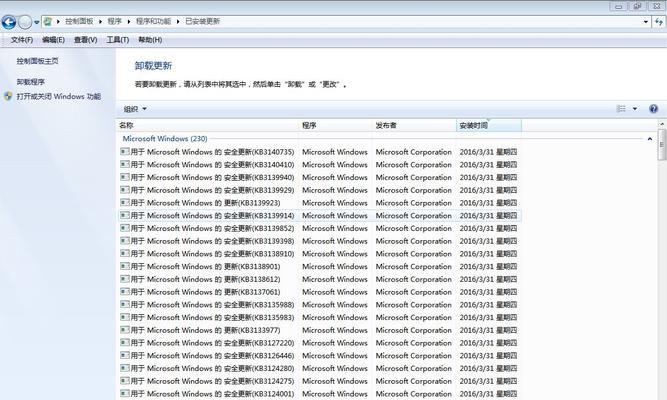Collapse the Microsoft Windows (230) group
Viewport: 667px width, 400px height.
[650, 139]
